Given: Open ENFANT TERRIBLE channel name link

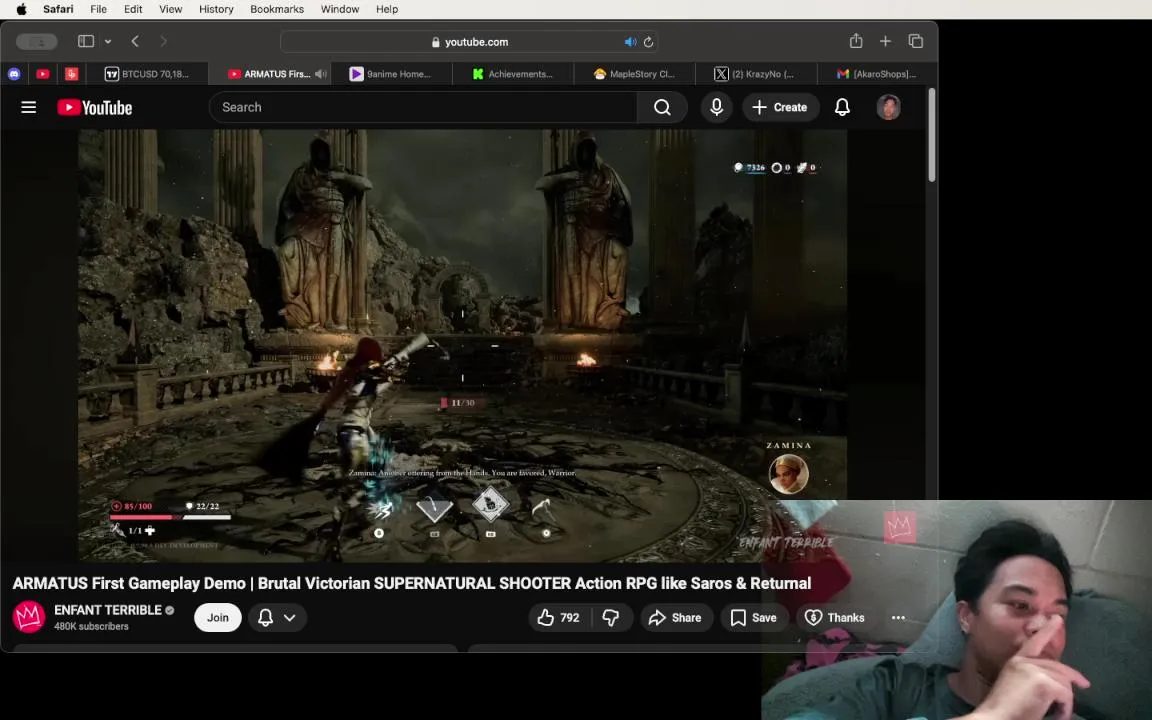Looking at the screenshot, I should (107, 610).
